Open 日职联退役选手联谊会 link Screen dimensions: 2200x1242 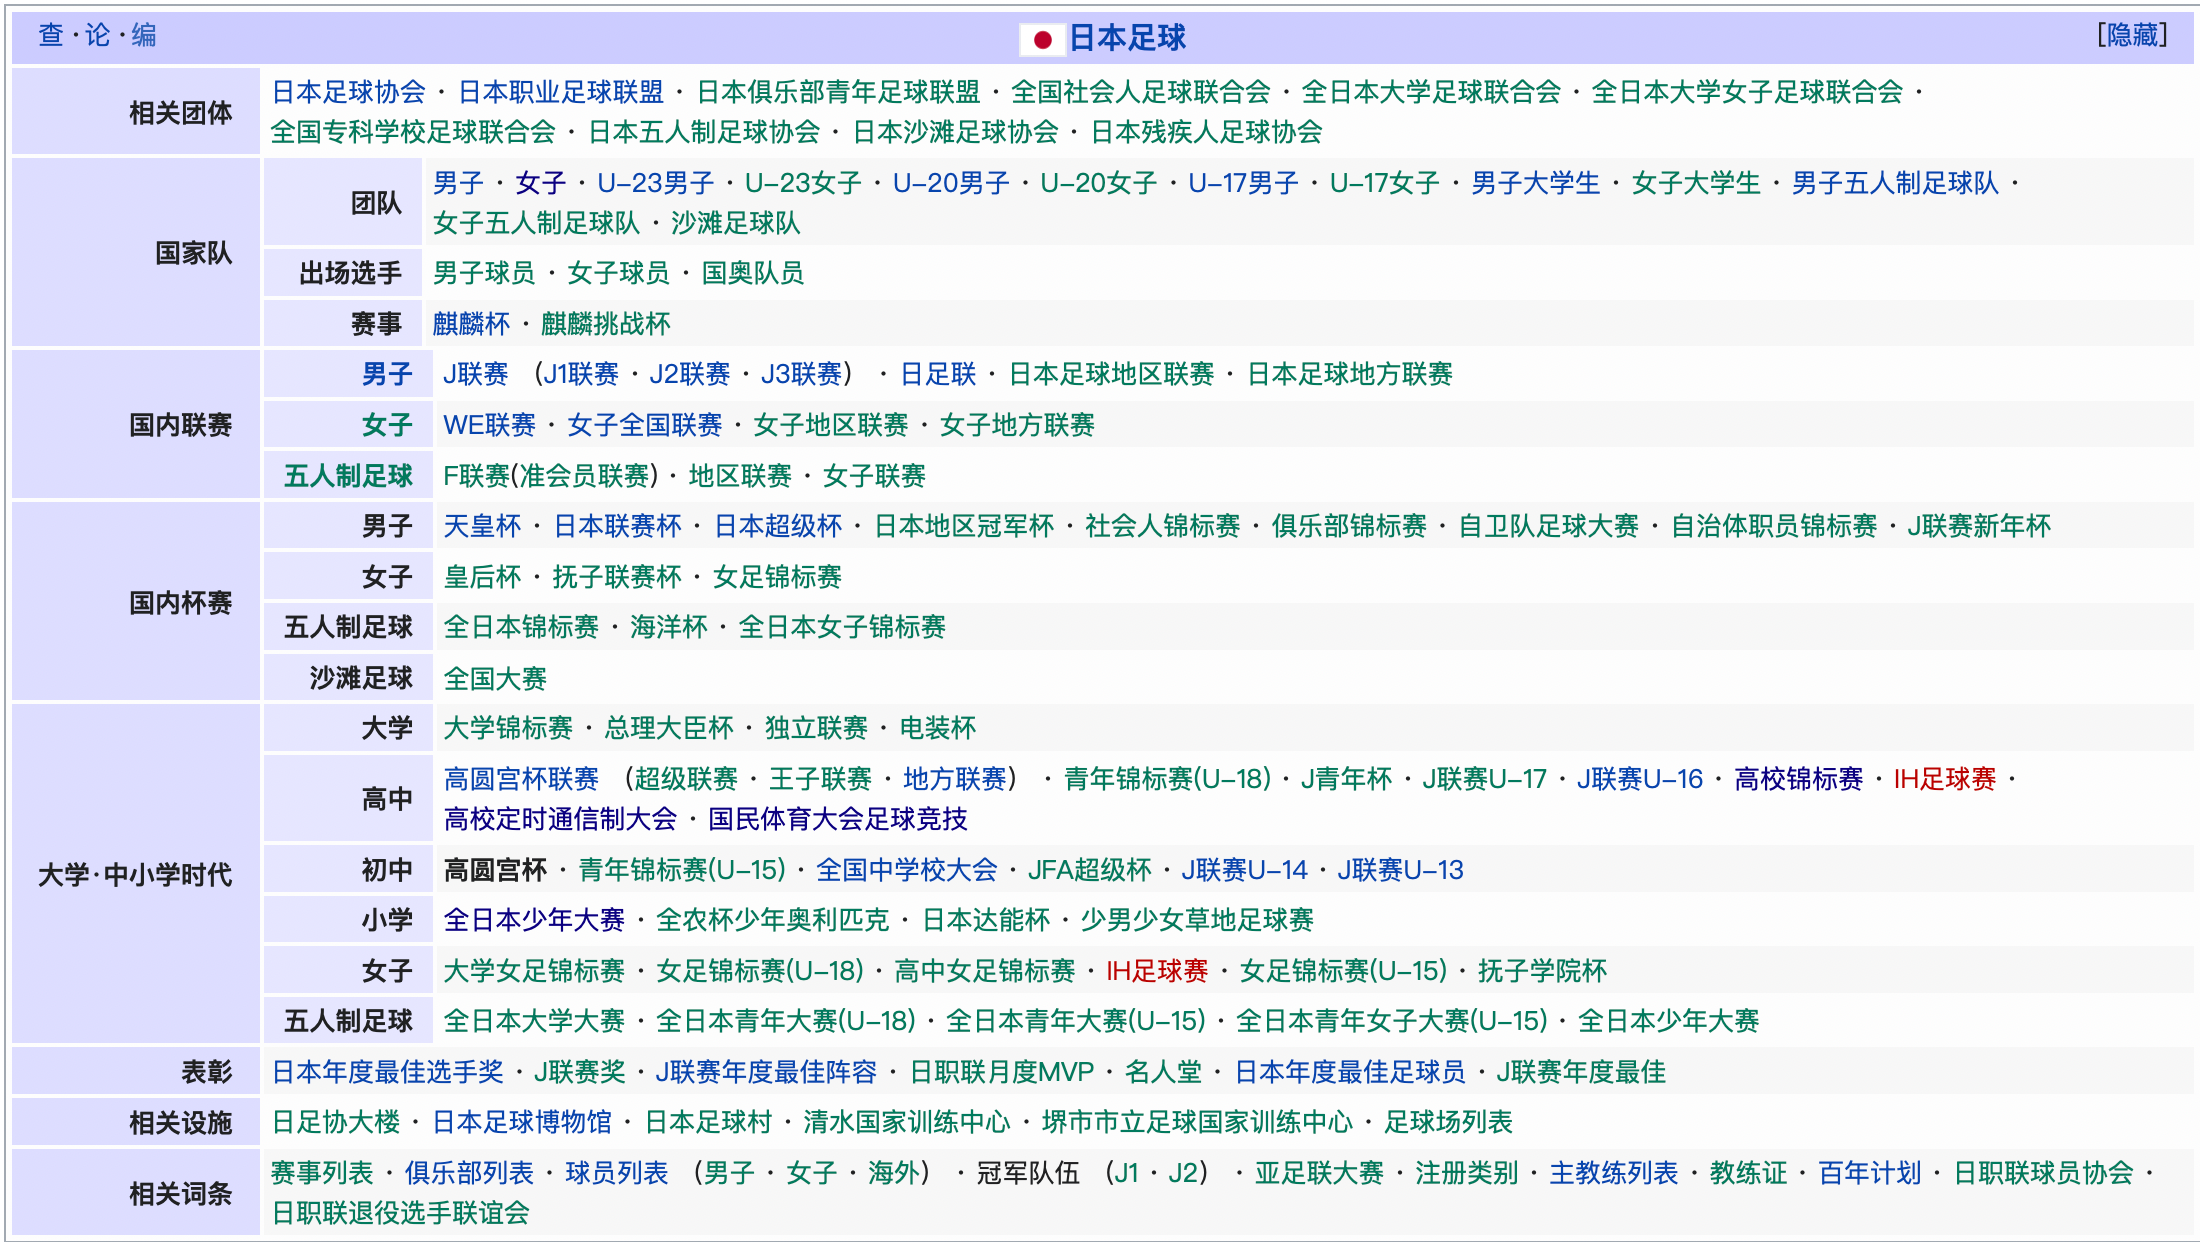click(400, 1213)
